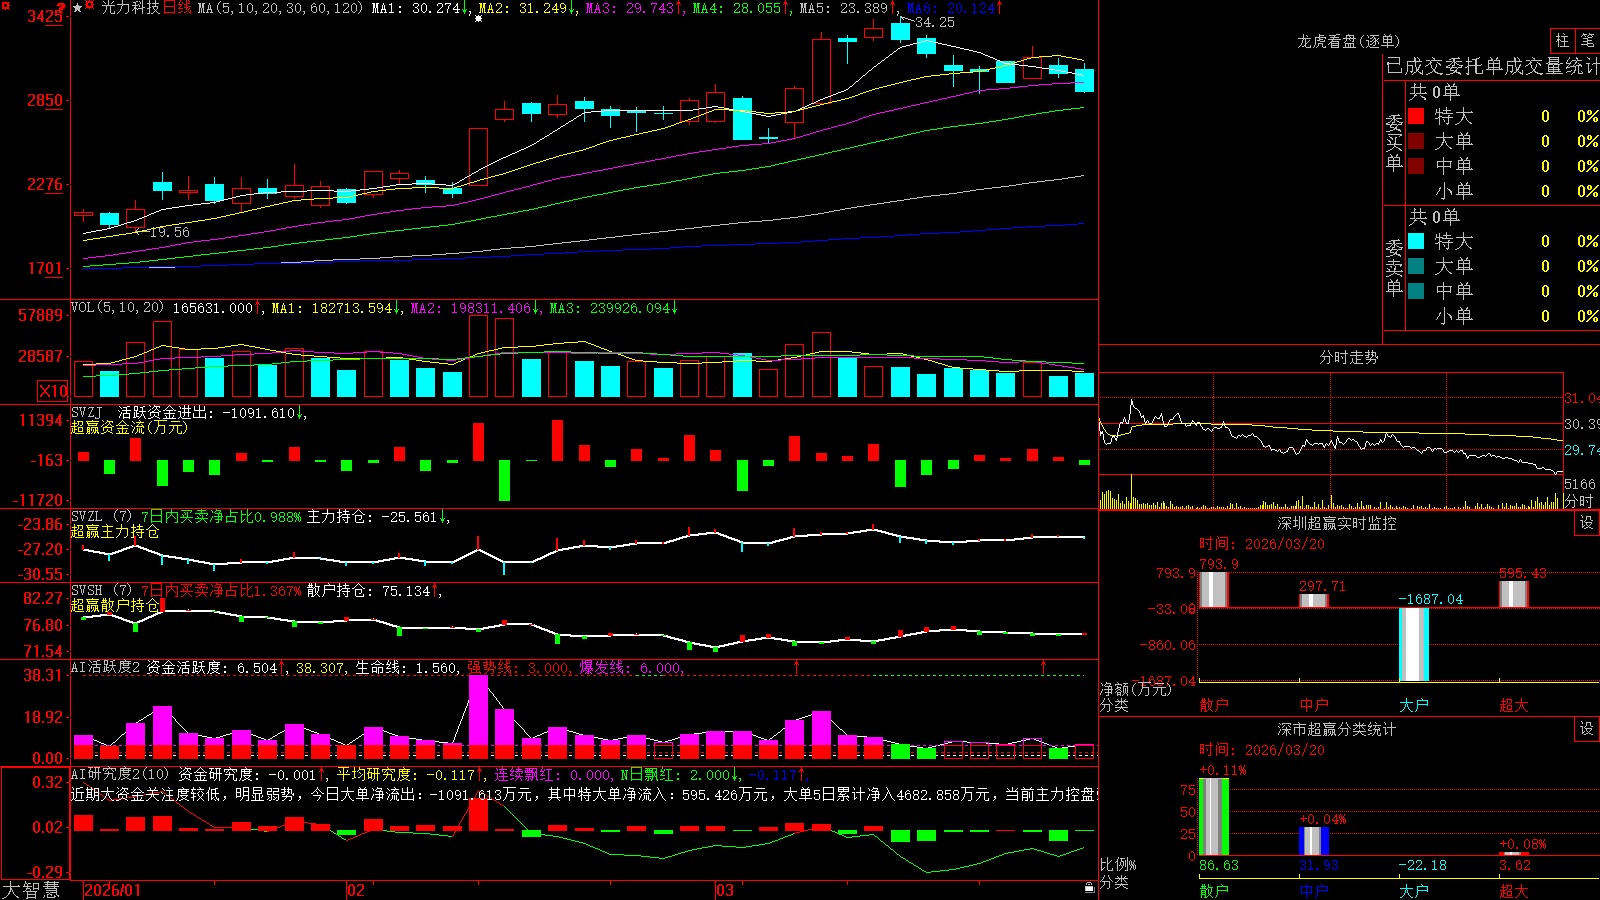Click the 595.43 超大 bar in realtime monitor

point(1514,594)
